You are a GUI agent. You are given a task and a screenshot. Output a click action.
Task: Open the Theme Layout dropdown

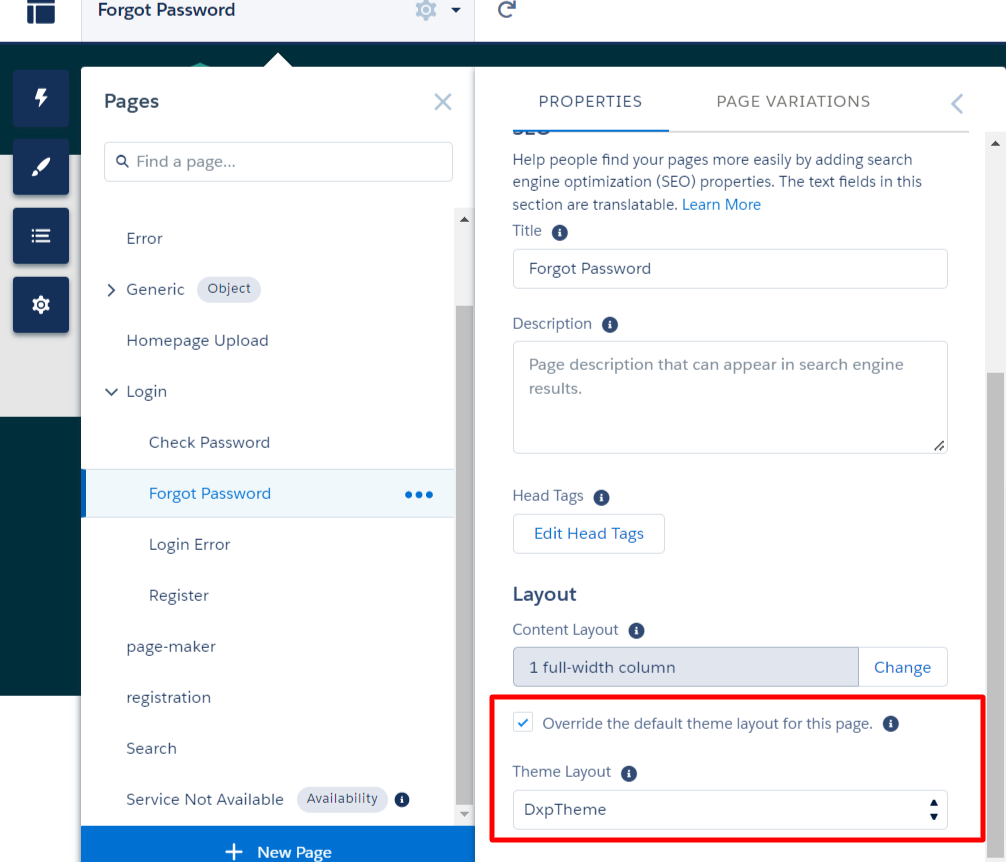730,810
